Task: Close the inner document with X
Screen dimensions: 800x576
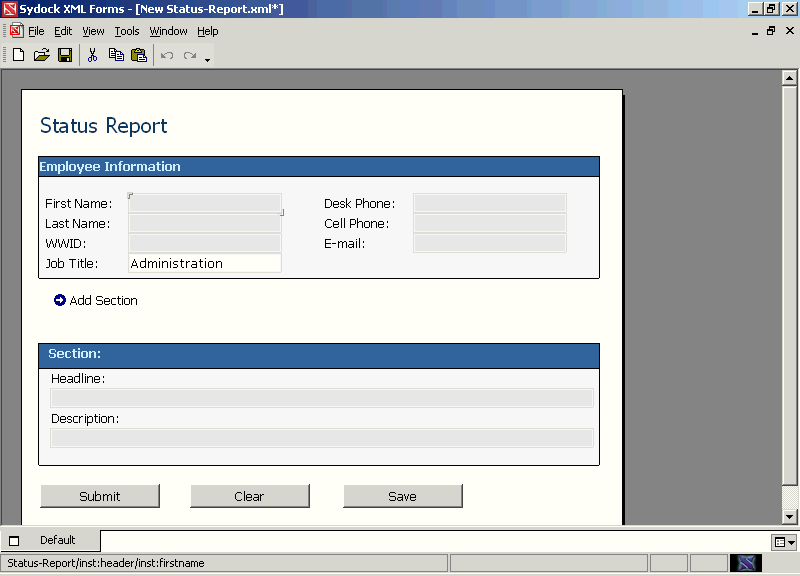Action: [790, 31]
